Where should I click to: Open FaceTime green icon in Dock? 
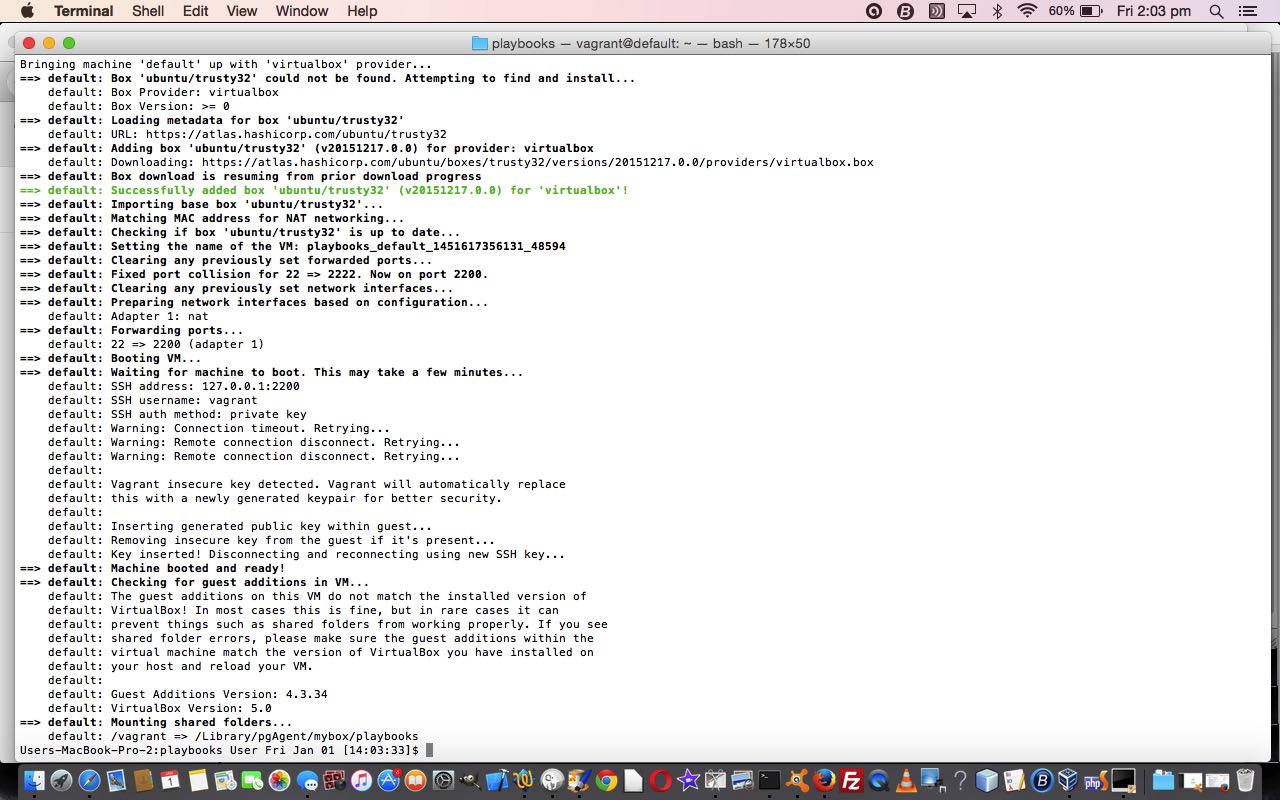[252, 781]
